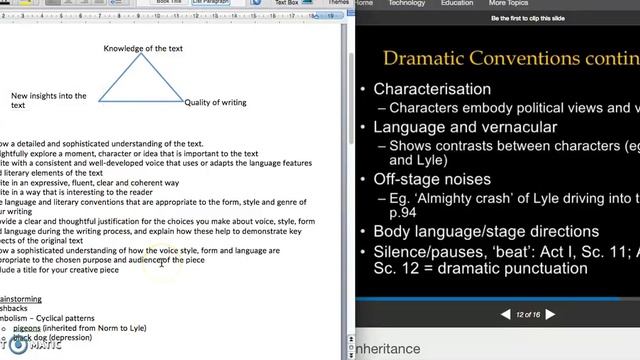Screen dimensions: 640x360
Task: Click the 'black dog (depression)' list item
Action: [x=52, y=338]
